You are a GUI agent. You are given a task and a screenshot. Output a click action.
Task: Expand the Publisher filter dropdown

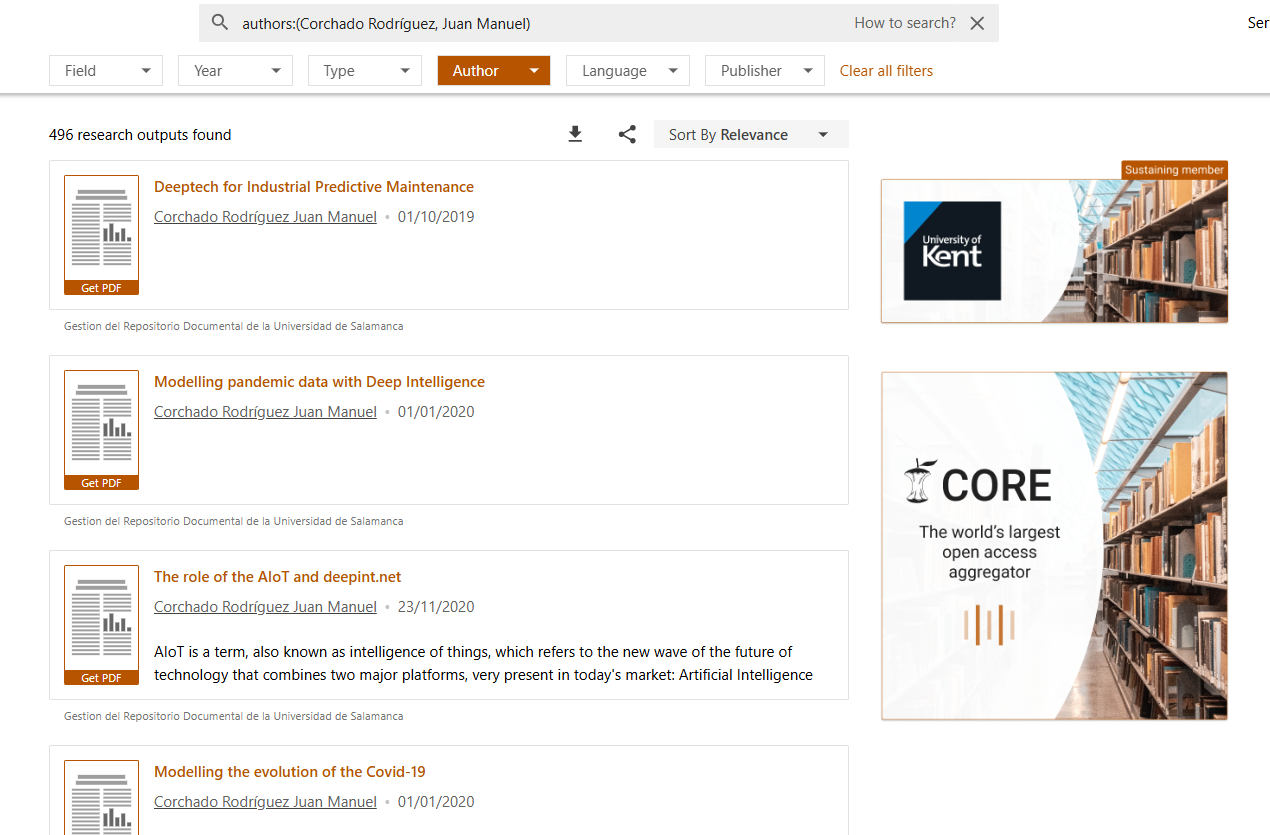(x=765, y=71)
